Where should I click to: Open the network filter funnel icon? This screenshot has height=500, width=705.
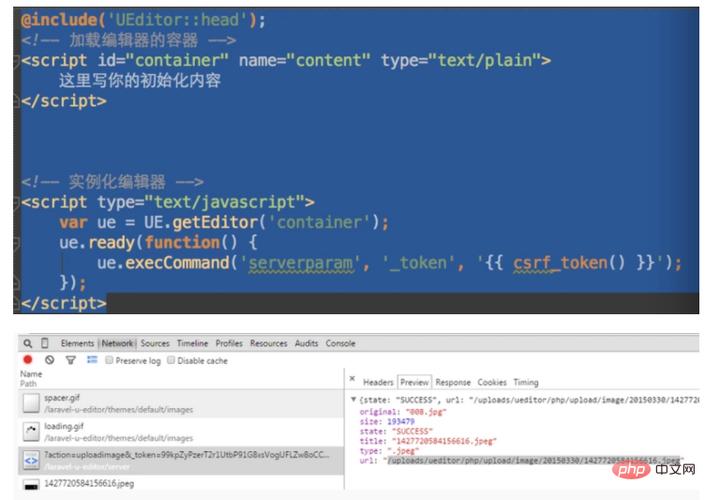click(71, 360)
